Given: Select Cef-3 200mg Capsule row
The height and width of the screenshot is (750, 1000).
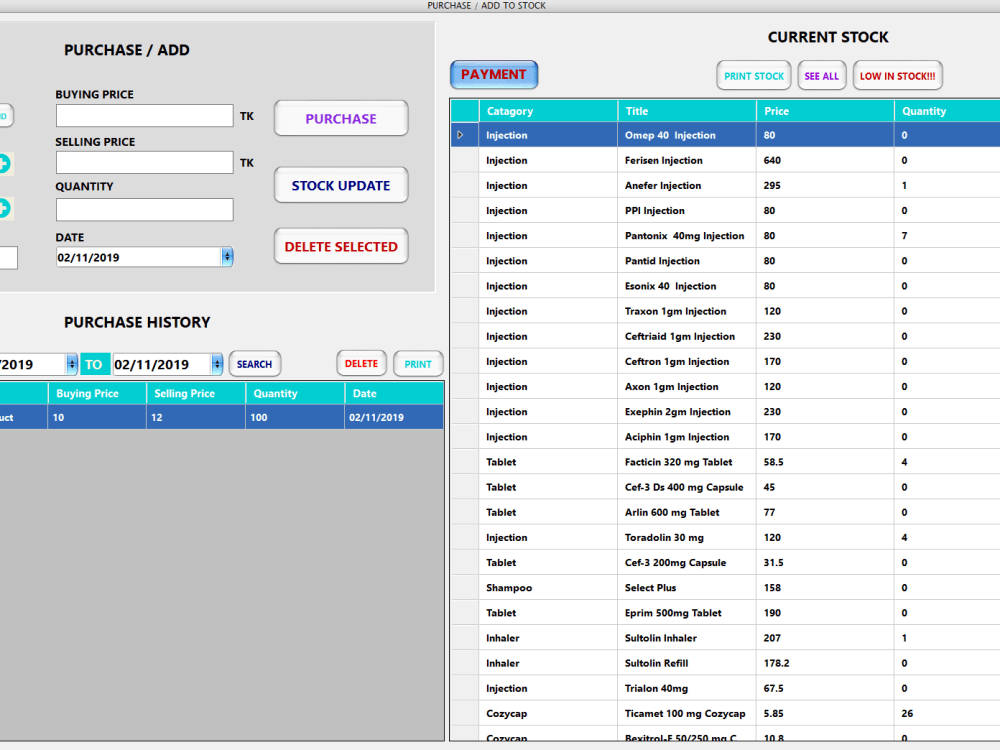Looking at the screenshot, I should click(726, 562).
